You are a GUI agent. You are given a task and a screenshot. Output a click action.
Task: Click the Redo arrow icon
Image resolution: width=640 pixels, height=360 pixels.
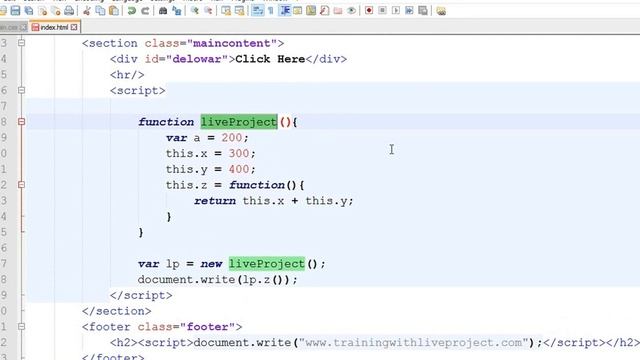click(x=145, y=11)
